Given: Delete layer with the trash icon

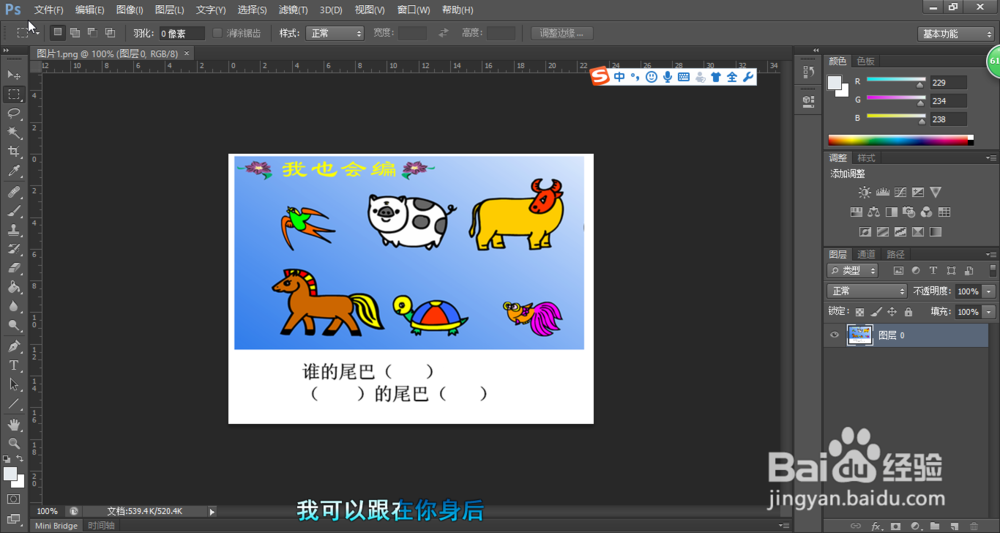Looking at the screenshot, I should pos(973,526).
